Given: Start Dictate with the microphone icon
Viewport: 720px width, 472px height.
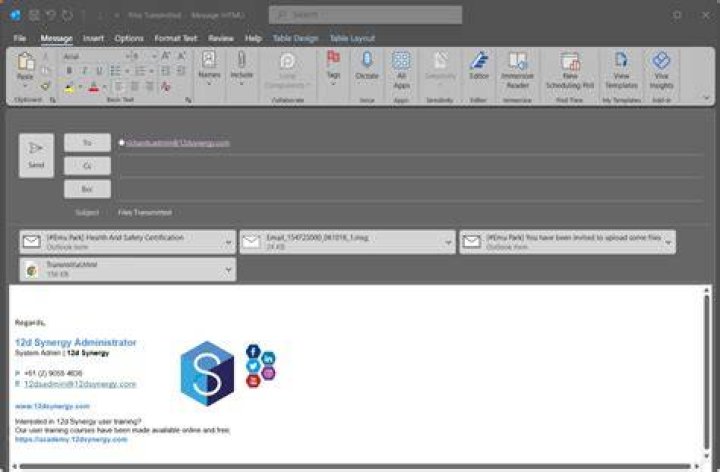Looking at the screenshot, I should pyautogui.click(x=367, y=65).
